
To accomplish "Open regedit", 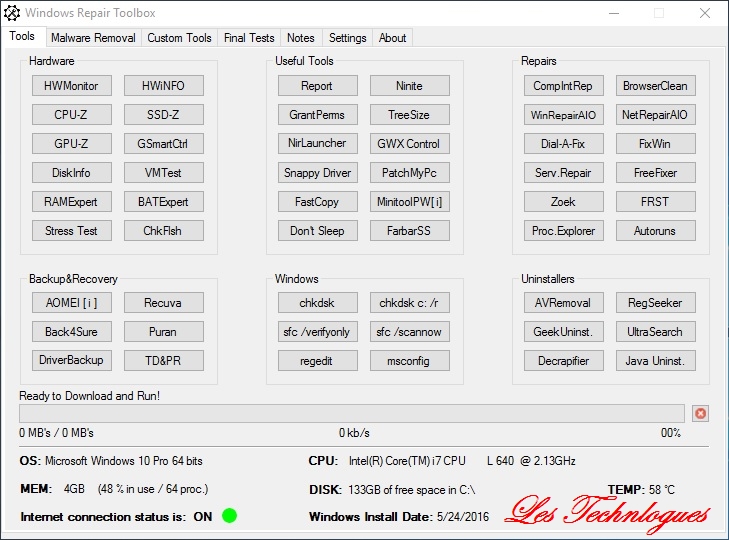I will point(318,360).
